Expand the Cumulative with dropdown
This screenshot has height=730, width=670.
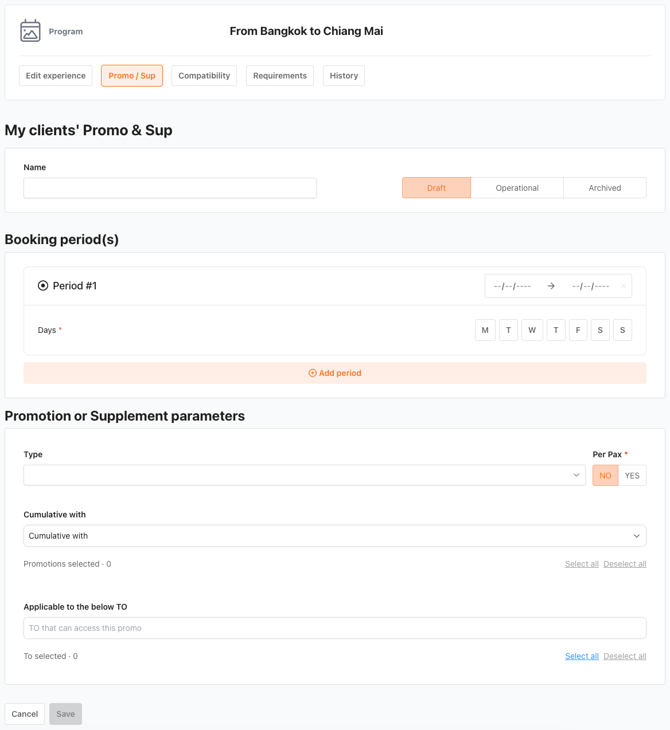pyautogui.click(x=335, y=536)
